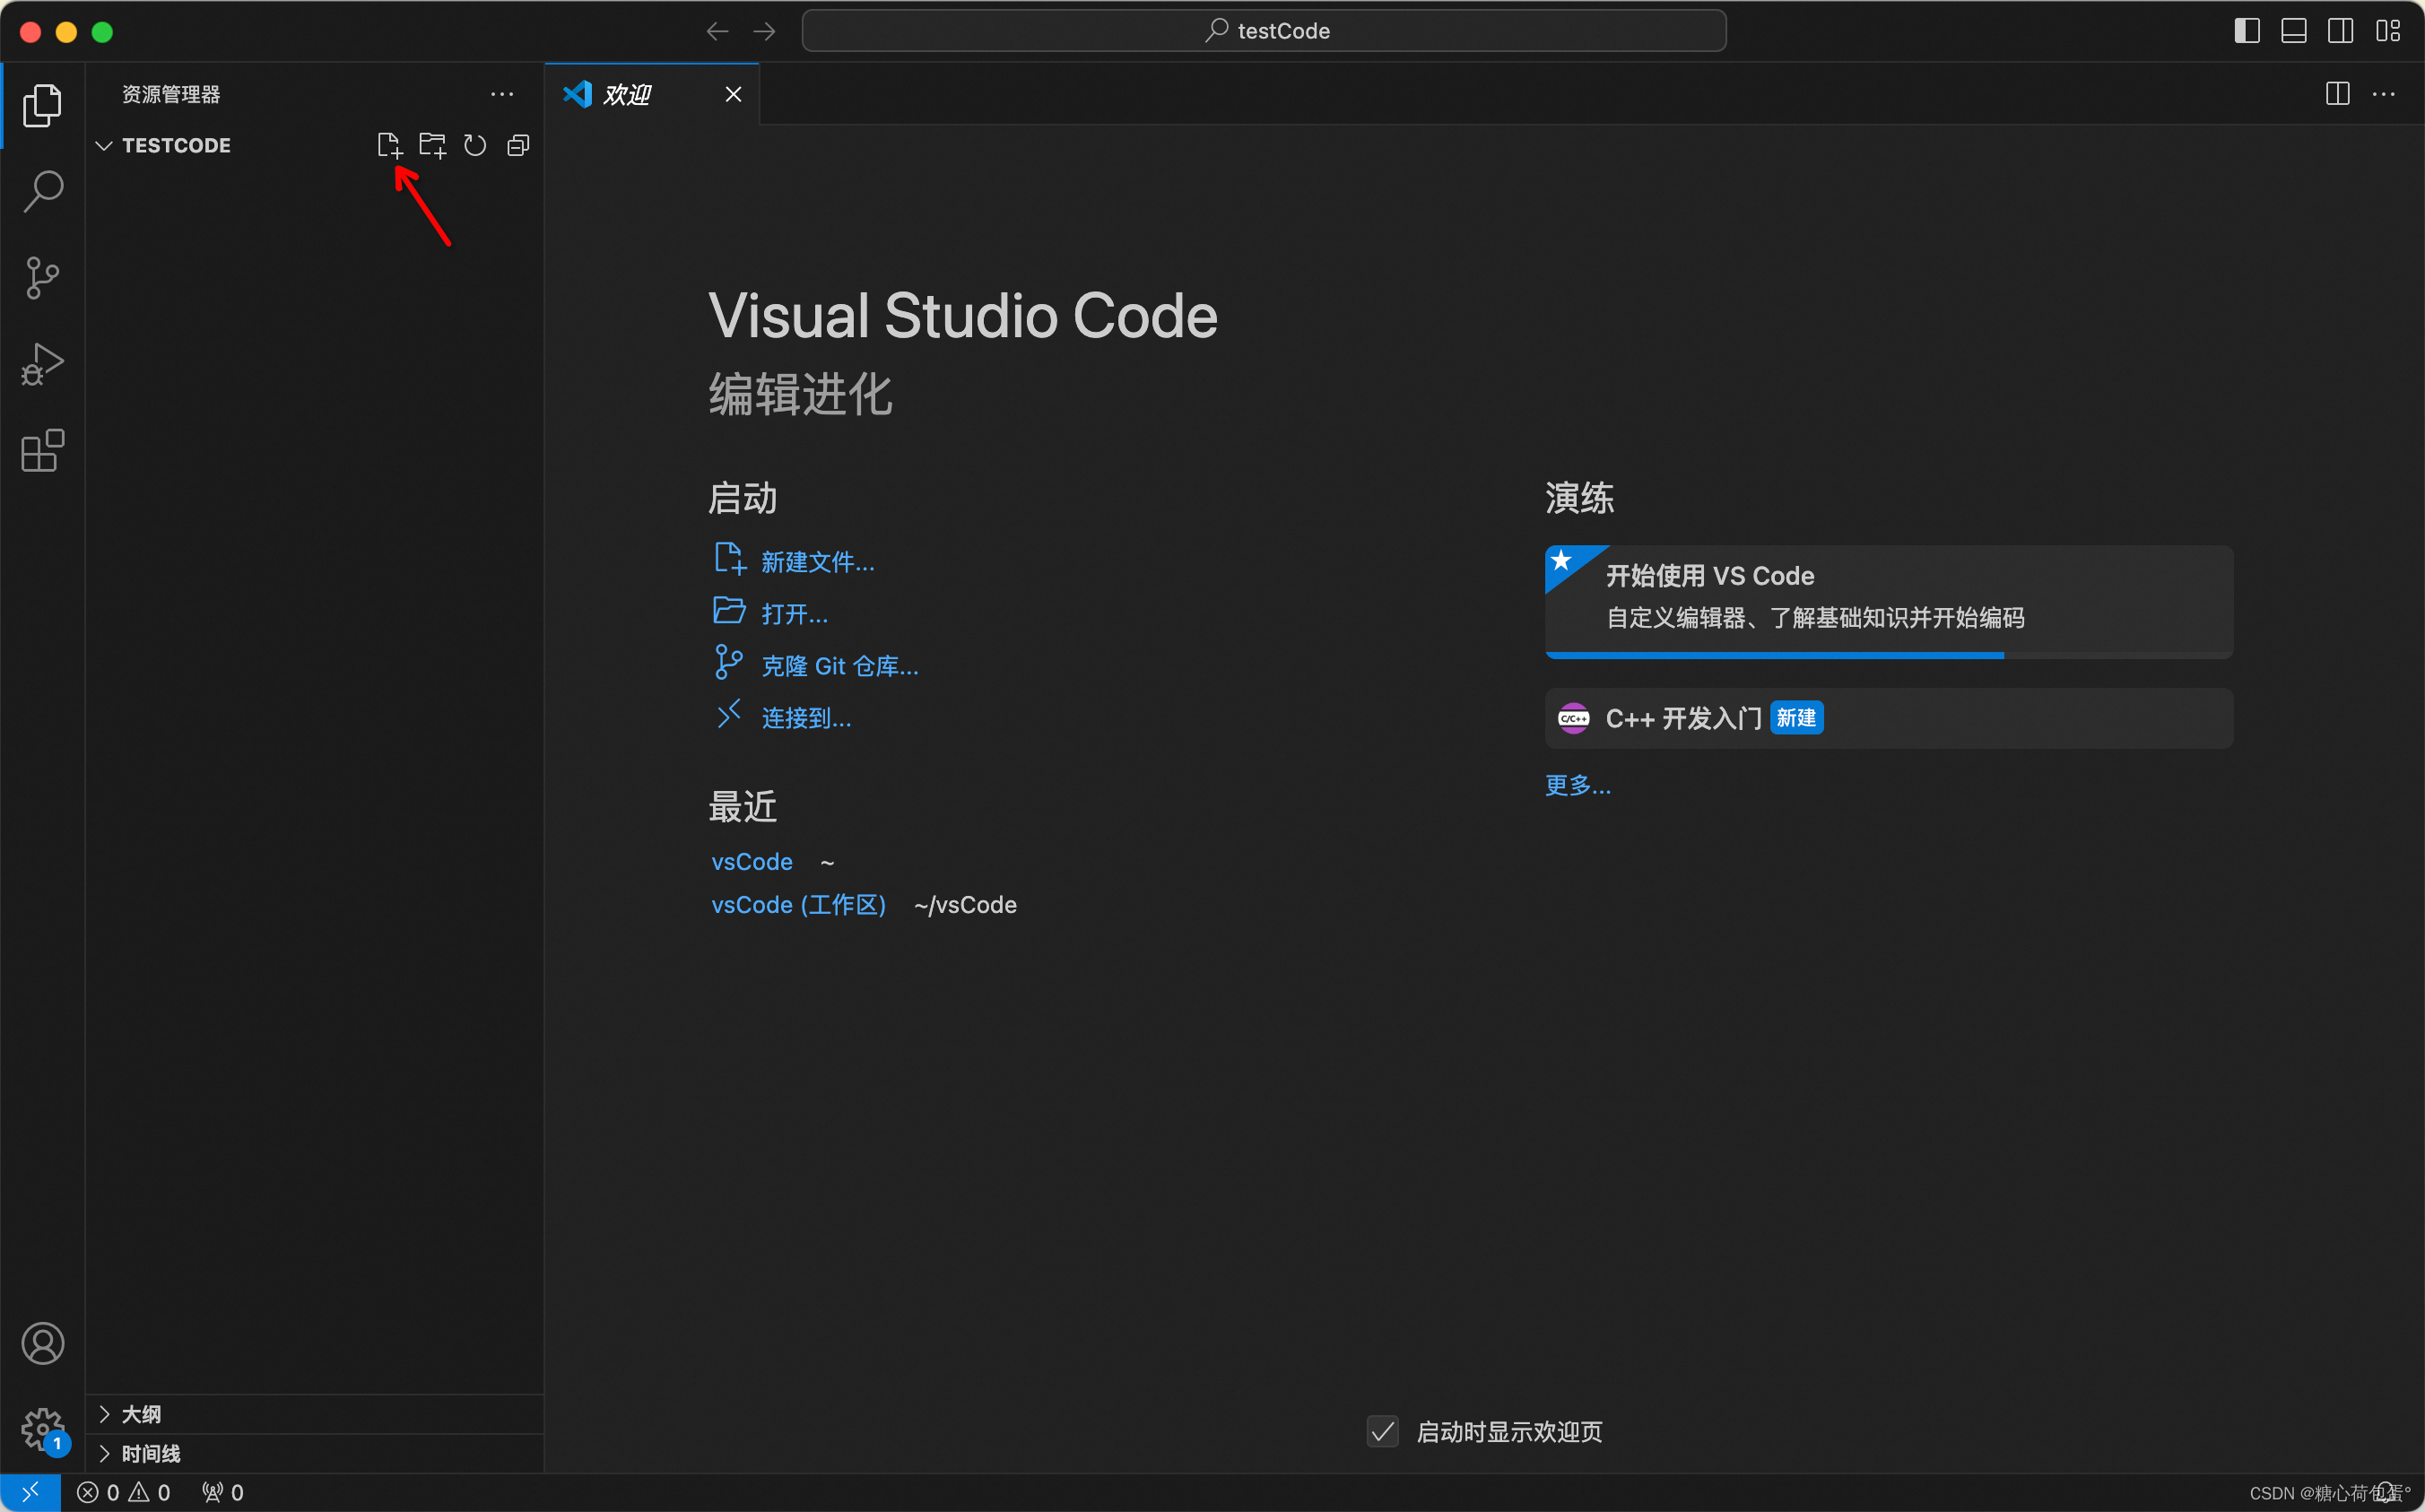Click the 克隆 Git 仓库 link

(839, 666)
